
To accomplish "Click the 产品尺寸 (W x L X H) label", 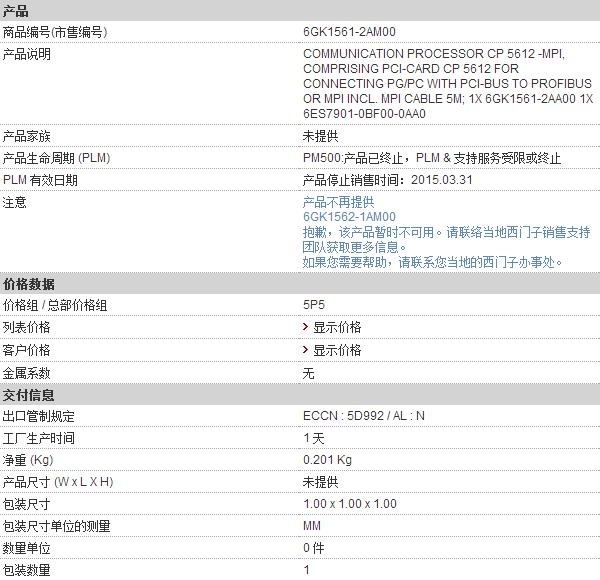I will point(58,482).
